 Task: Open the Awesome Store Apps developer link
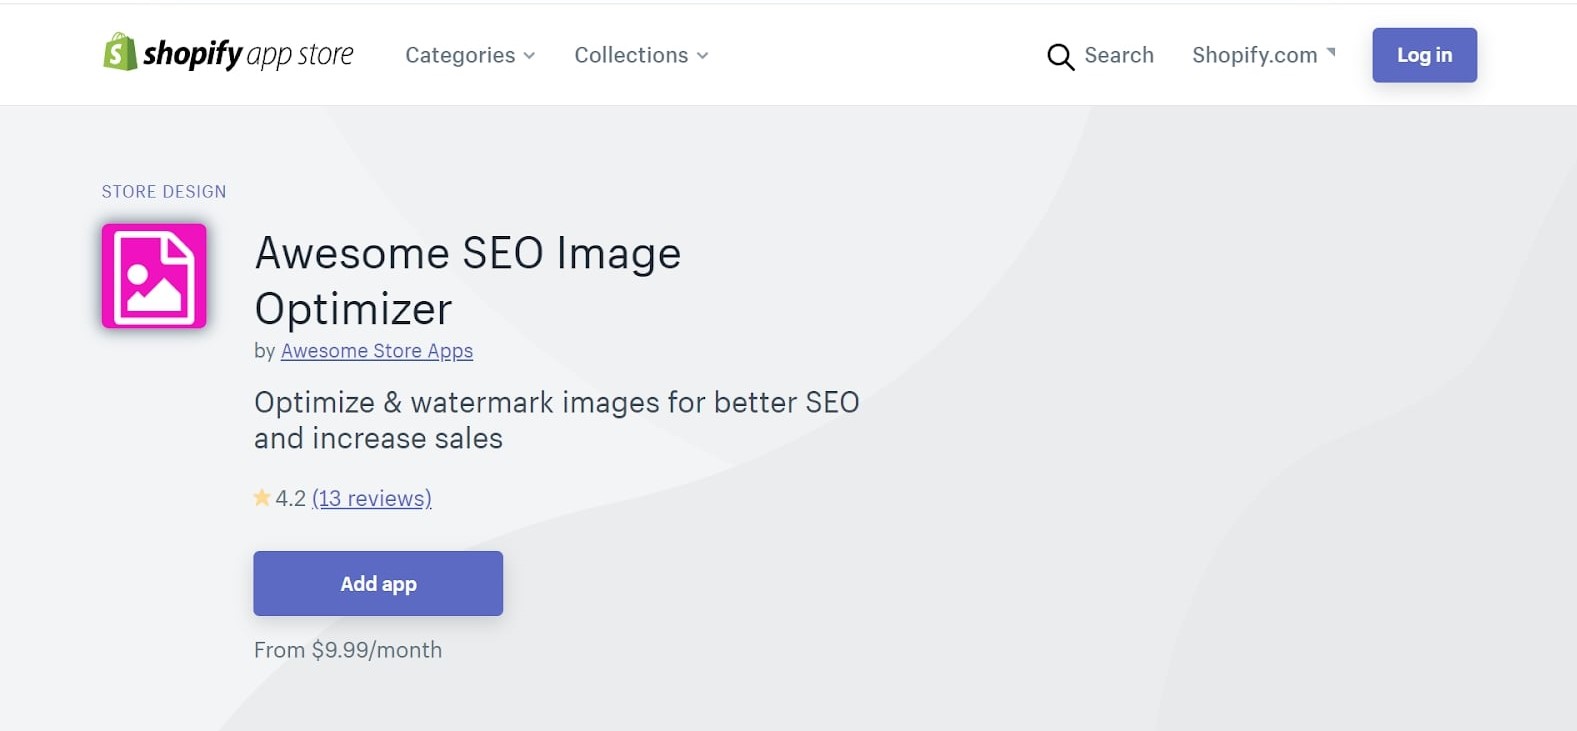point(377,351)
